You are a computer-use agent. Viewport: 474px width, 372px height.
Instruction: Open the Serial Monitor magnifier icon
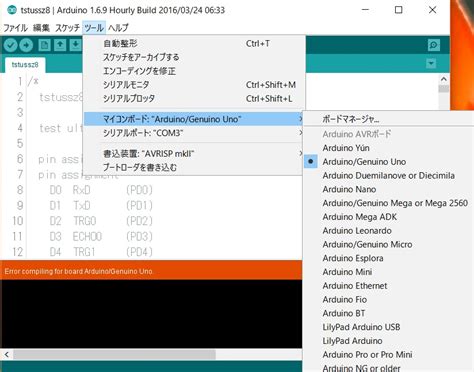pyautogui.click(x=434, y=45)
